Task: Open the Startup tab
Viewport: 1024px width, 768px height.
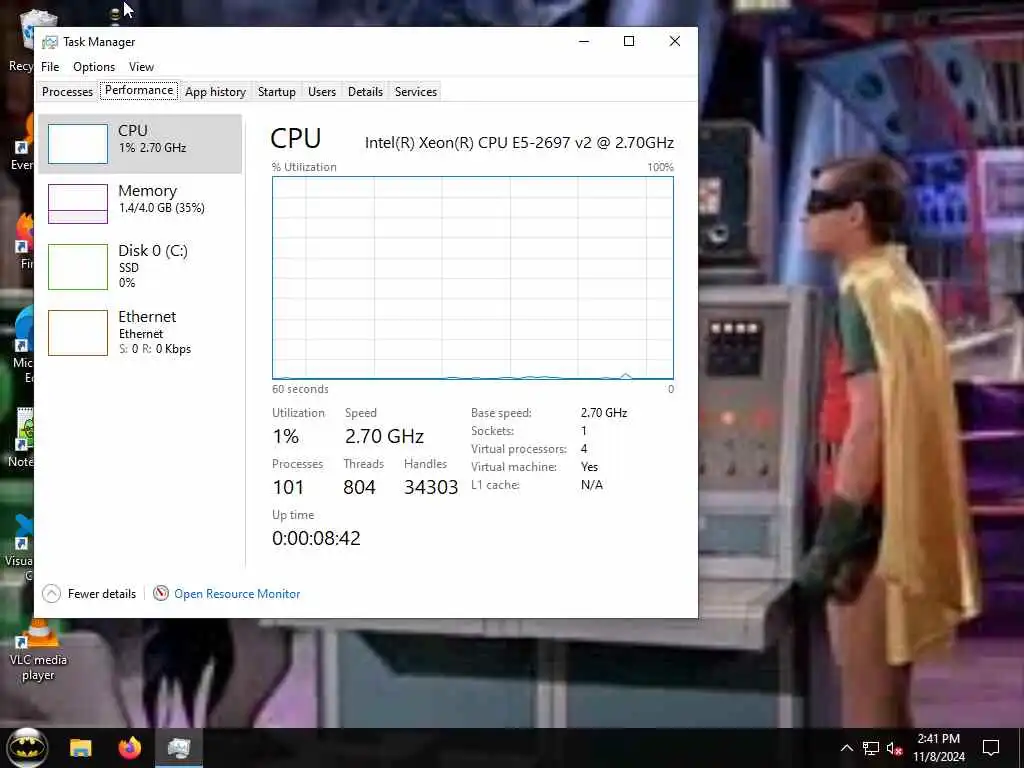Action: click(x=276, y=91)
